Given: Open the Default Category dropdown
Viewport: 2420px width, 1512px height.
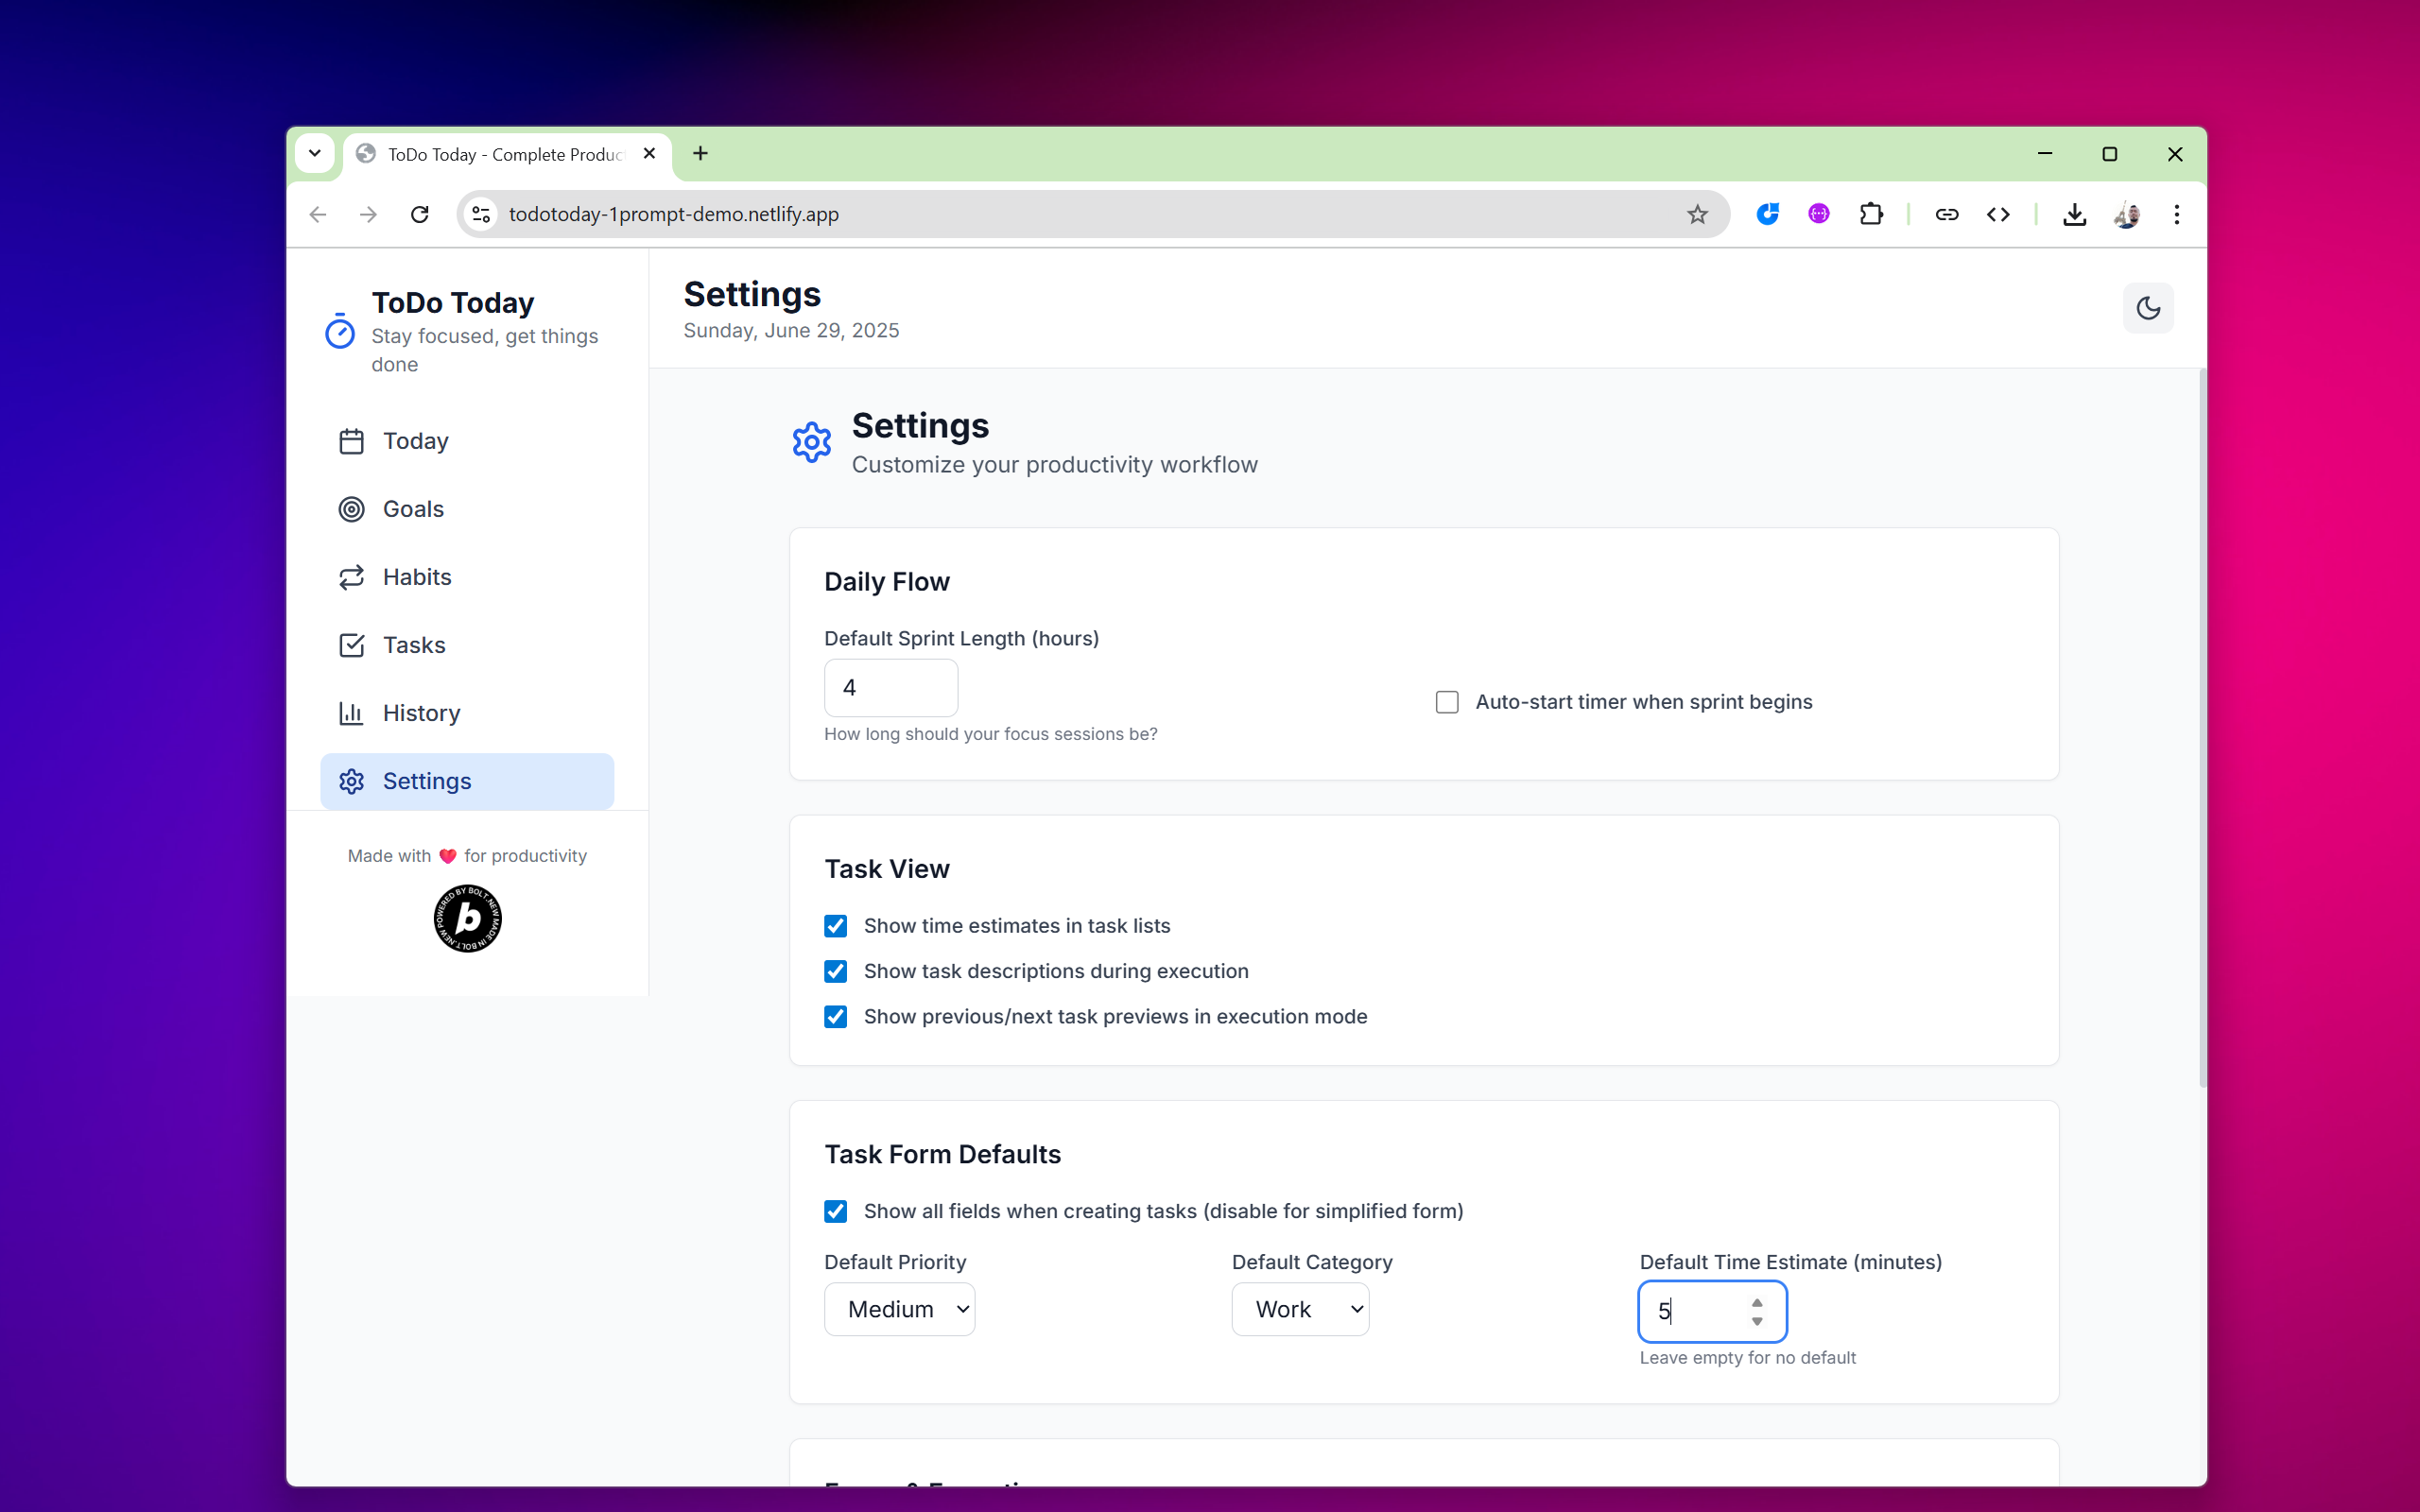Looking at the screenshot, I should point(1299,1309).
